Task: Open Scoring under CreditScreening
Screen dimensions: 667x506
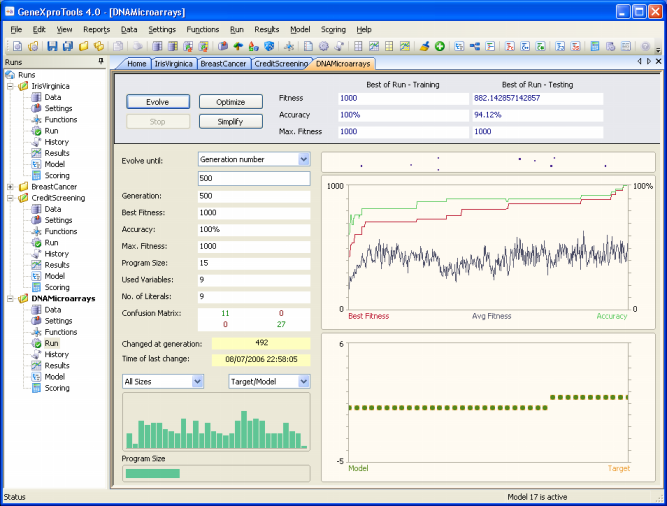Action: click(57, 287)
